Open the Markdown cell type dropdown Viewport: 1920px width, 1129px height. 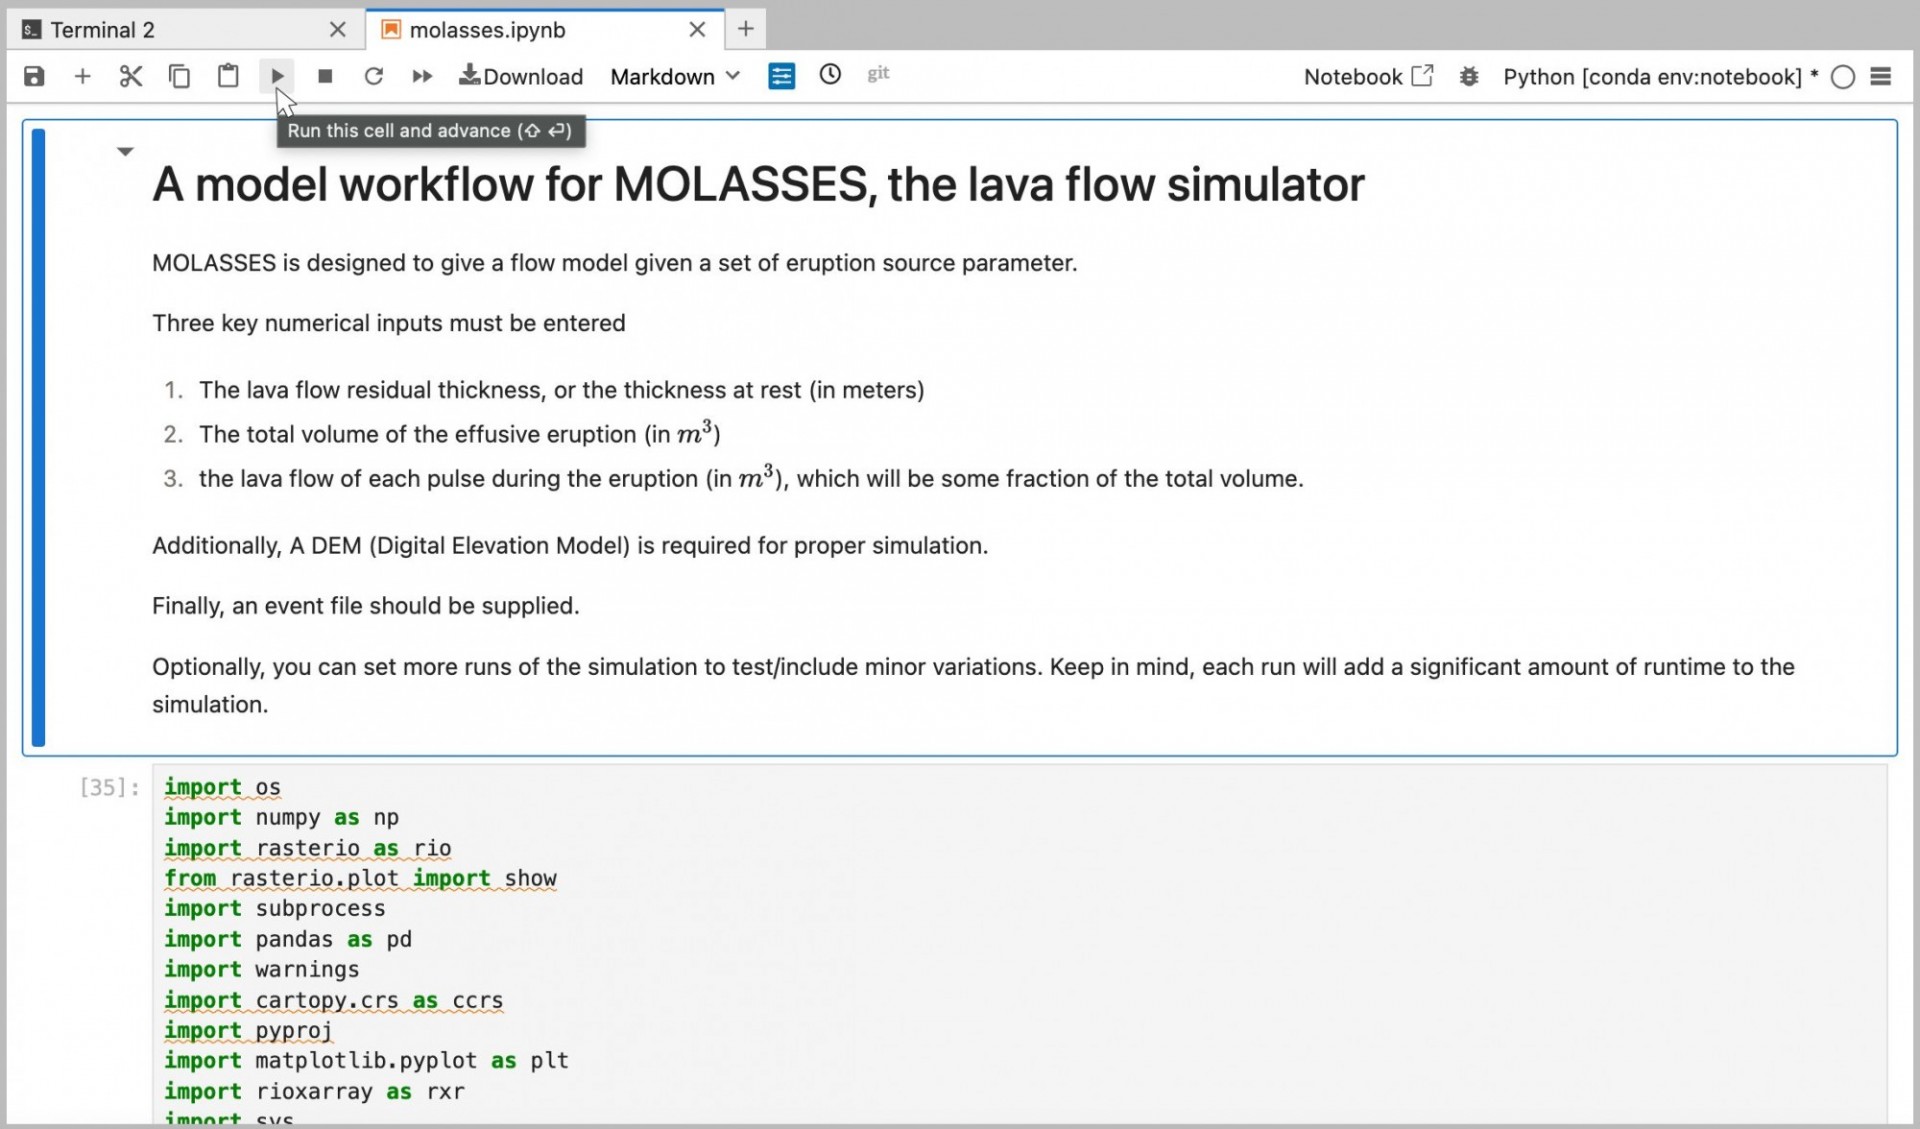click(x=675, y=76)
